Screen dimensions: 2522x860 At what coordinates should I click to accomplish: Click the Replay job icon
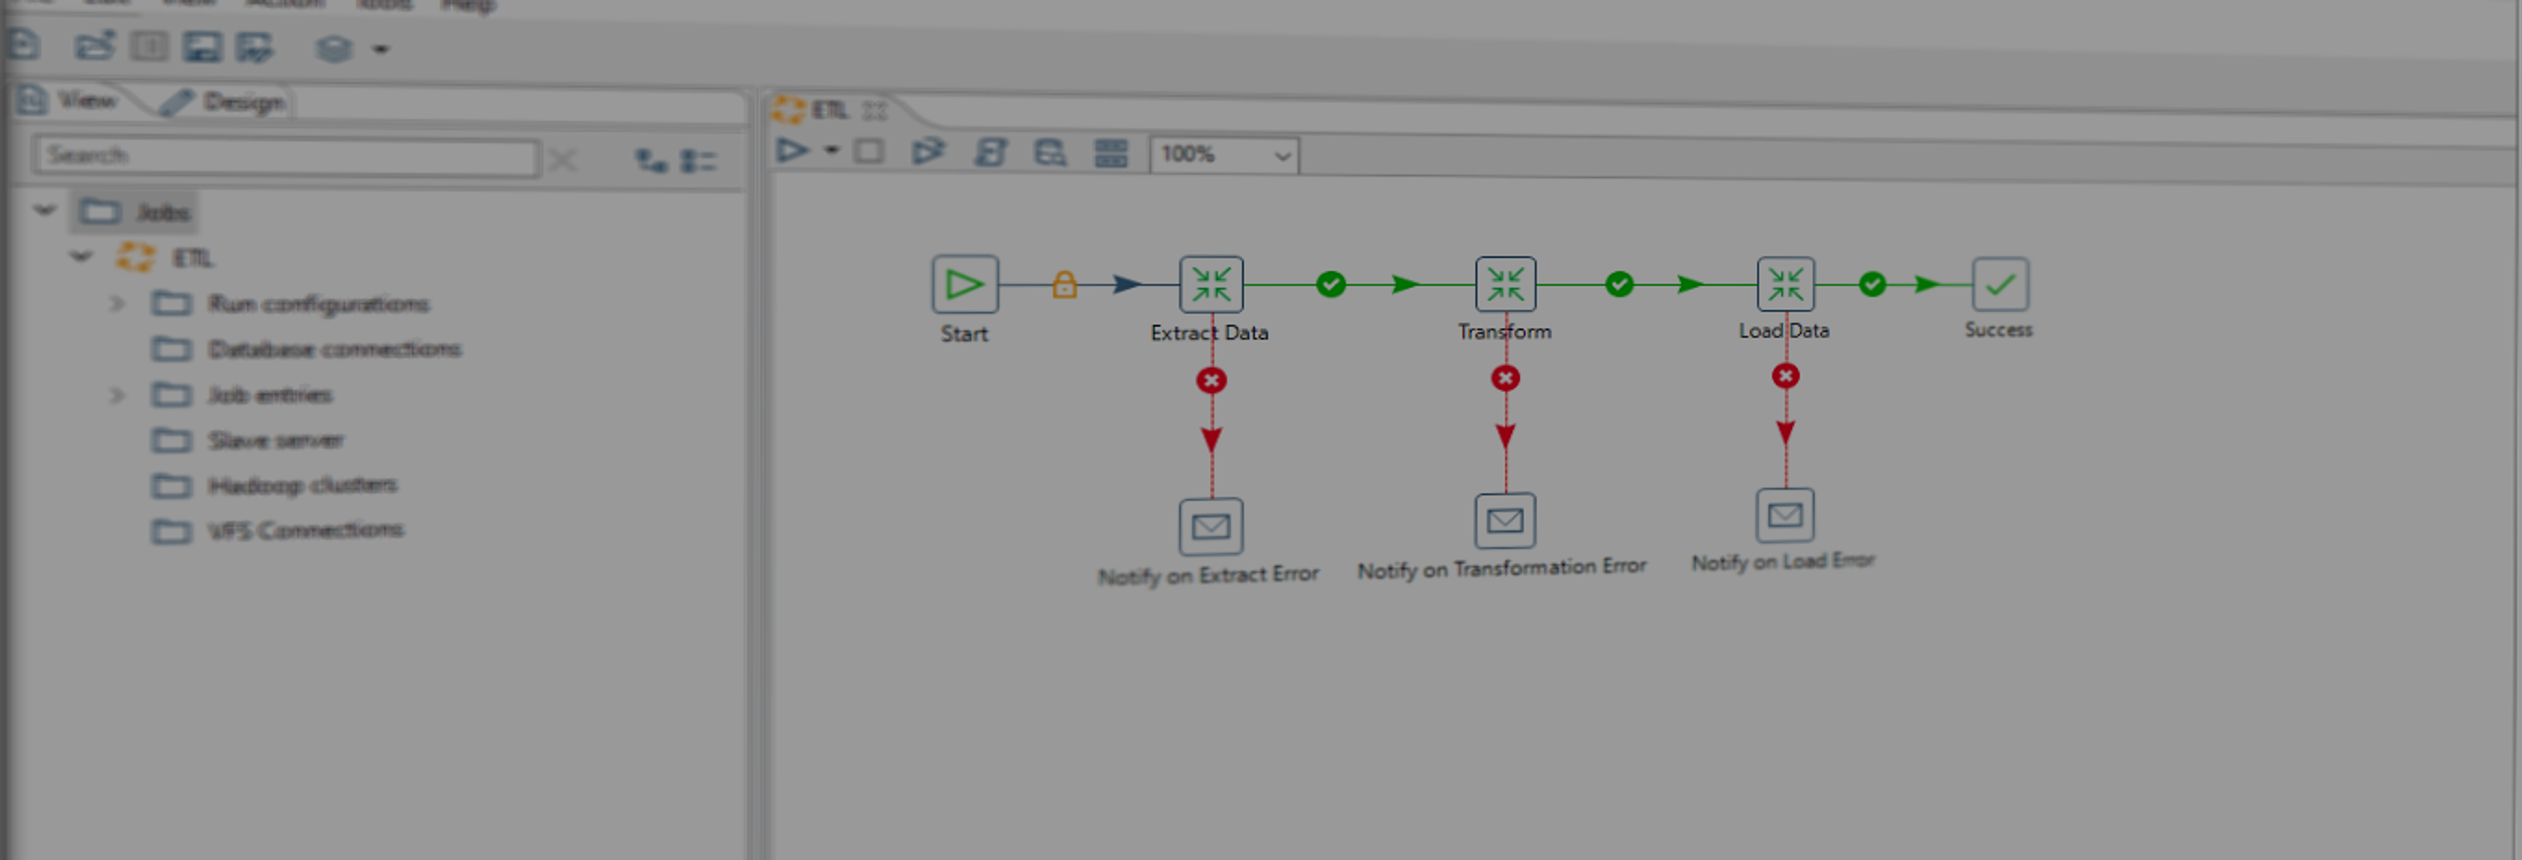pyautogui.click(x=928, y=152)
